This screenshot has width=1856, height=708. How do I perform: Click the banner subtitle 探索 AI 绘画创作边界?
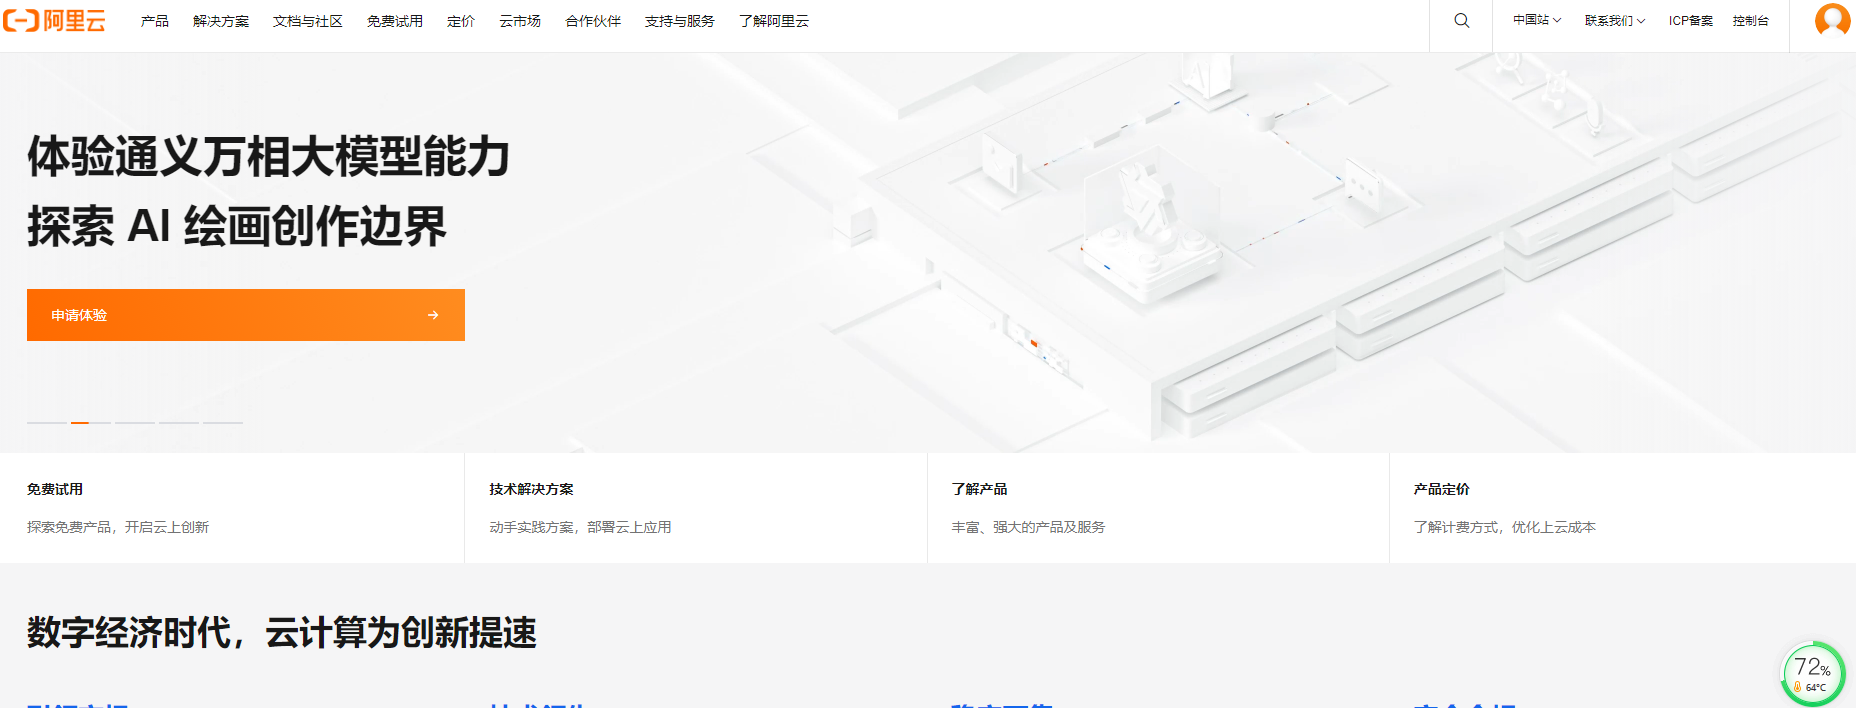tap(237, 226)
